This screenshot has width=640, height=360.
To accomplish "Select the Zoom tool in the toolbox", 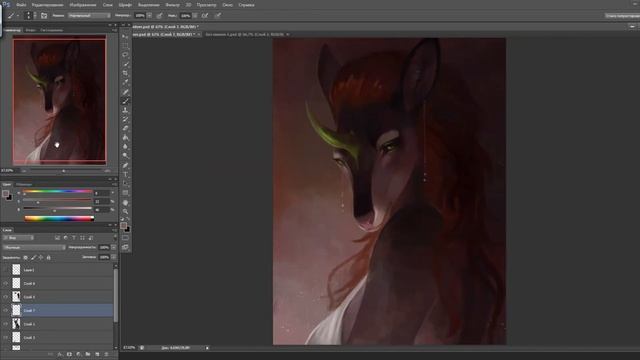I will click(x=125, y=211).
